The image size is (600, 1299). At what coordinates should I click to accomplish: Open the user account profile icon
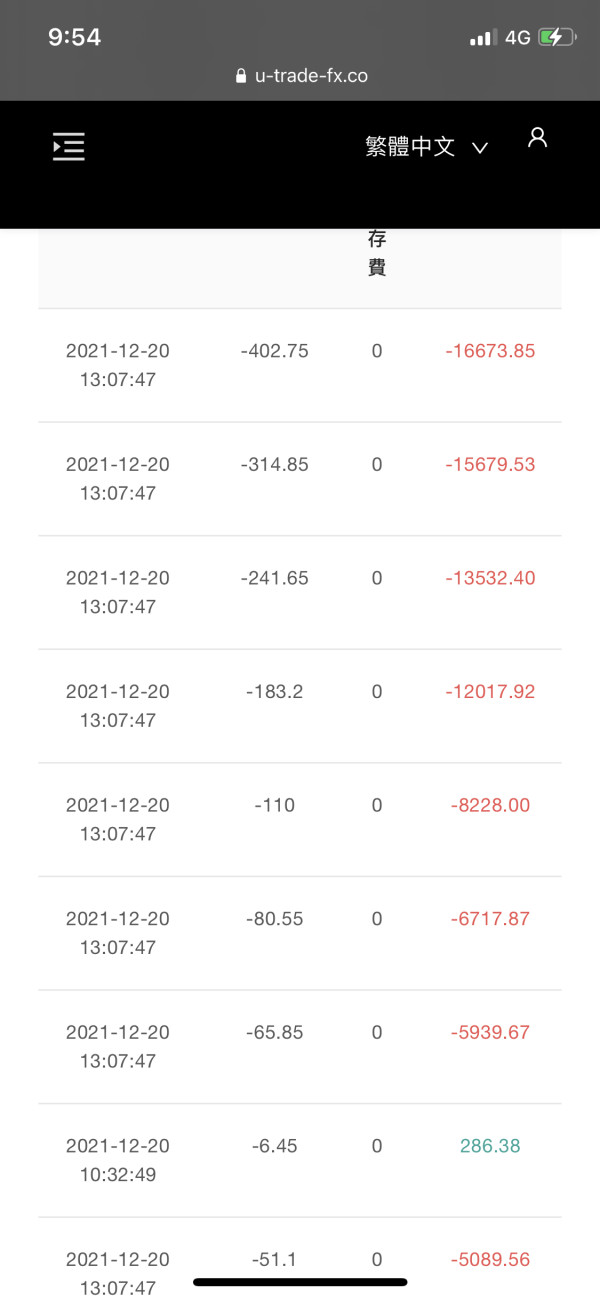(x=537, y=138)
